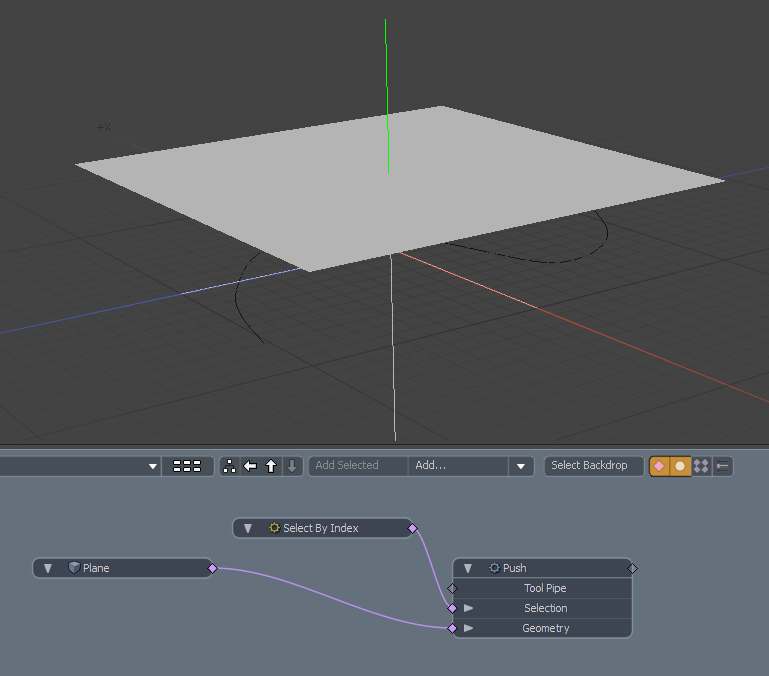Click the up arrow navigation icon

click(271, 466)
